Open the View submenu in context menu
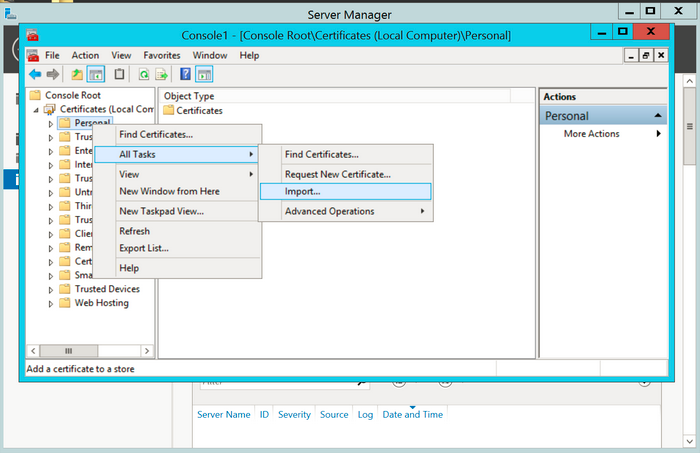This screenshot has width=700, height=453. click(178, 174)
